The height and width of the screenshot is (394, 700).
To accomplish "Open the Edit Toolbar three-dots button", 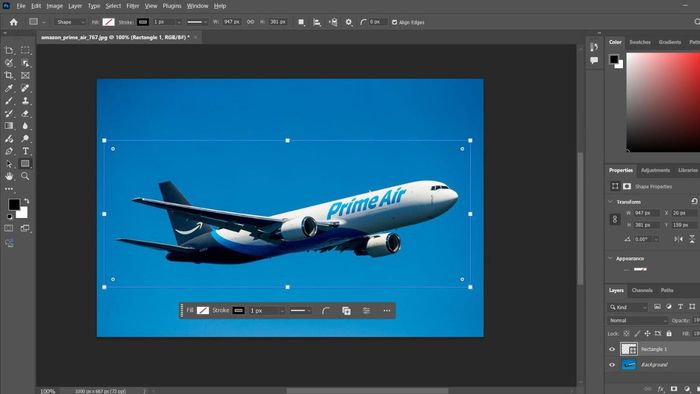I will (9, 189).
